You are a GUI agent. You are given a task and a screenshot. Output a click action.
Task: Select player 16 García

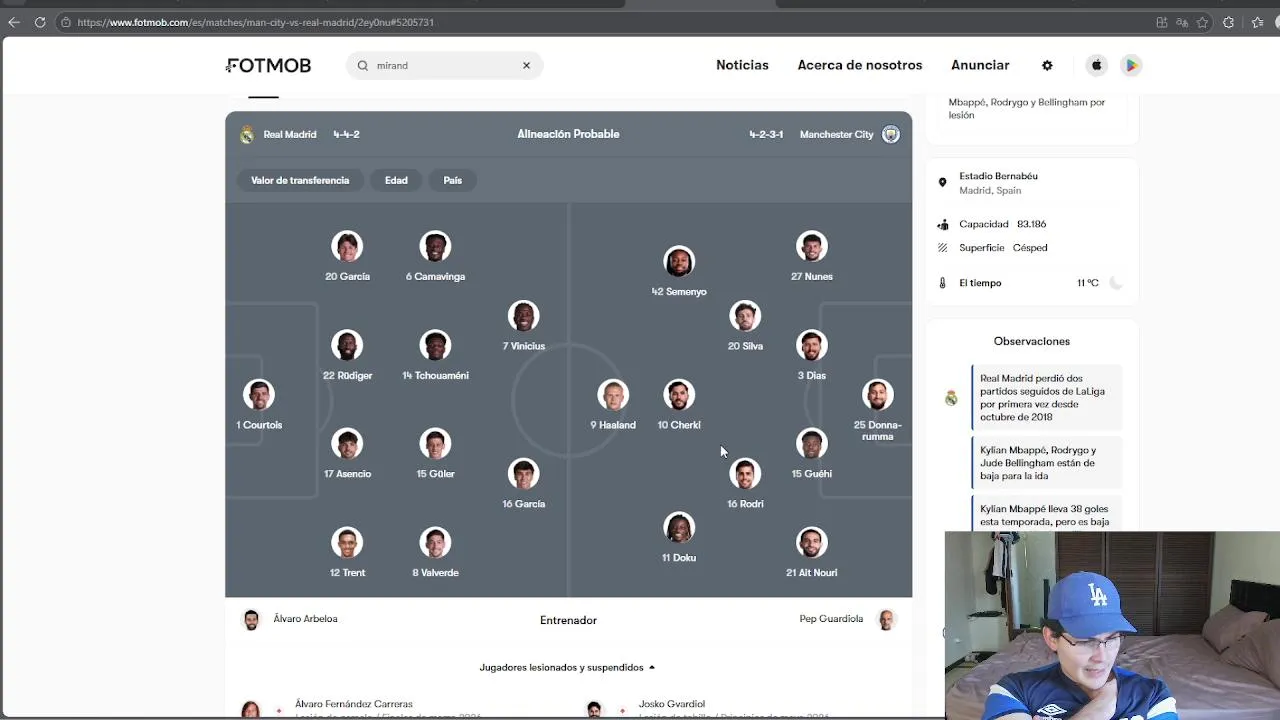pyautogui.click(x=523, y=483)
